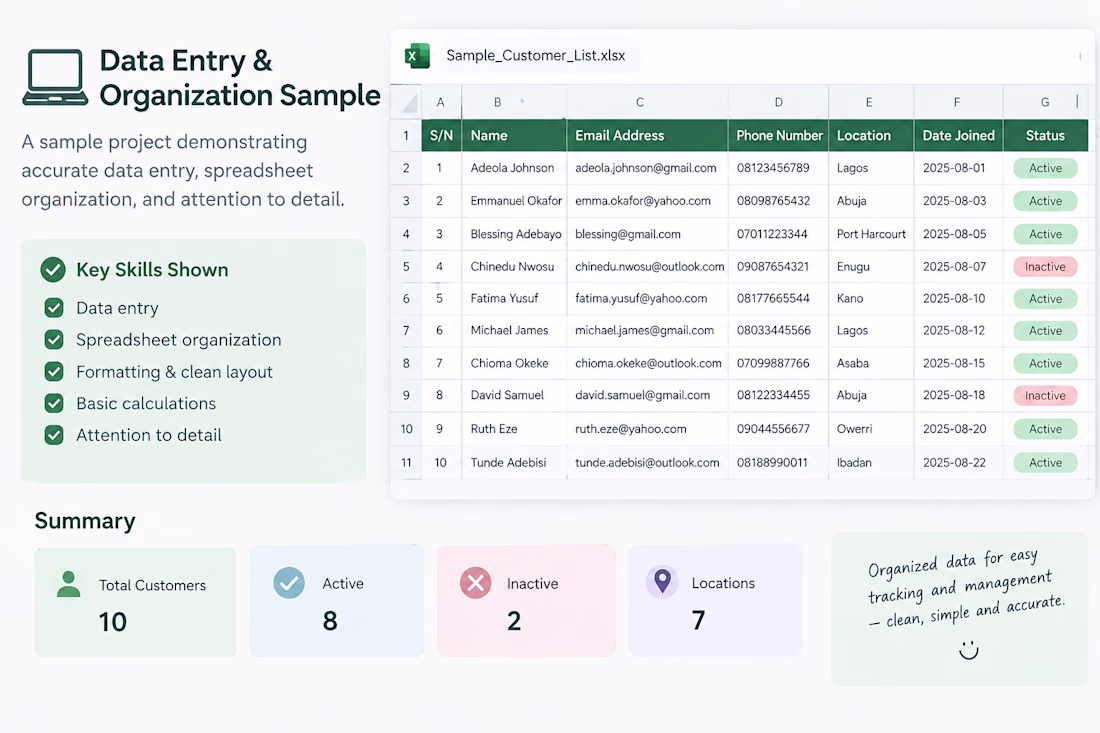Click the Locations count 7
The height and width of the screenshot is (733, 1100).
pos(698,620)
